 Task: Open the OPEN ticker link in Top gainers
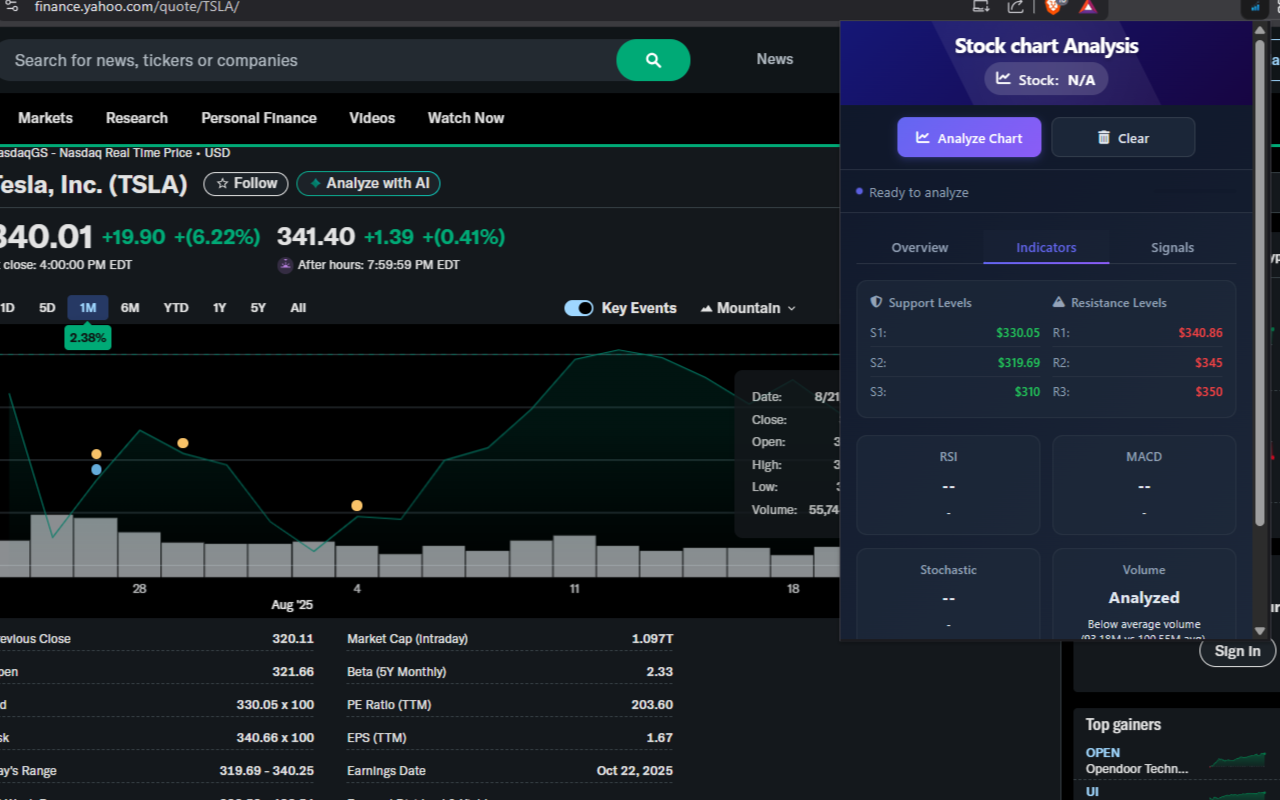pos(1103,753)
